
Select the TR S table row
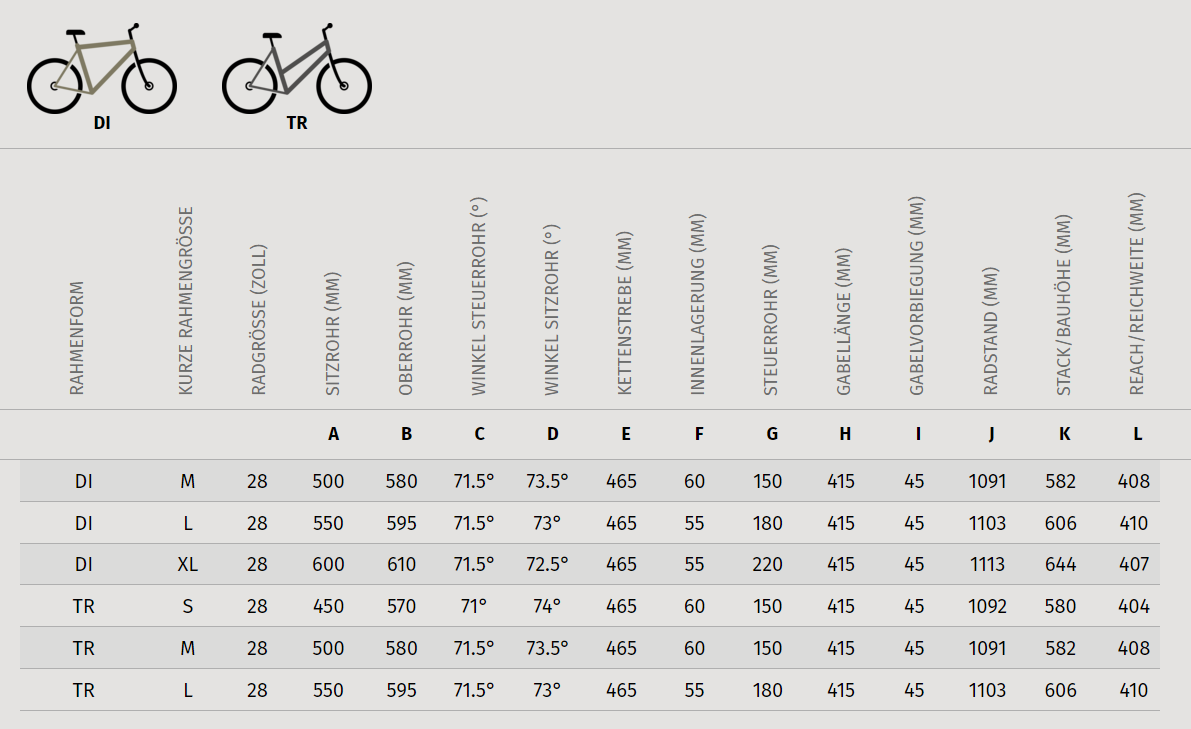click(589, 606)
